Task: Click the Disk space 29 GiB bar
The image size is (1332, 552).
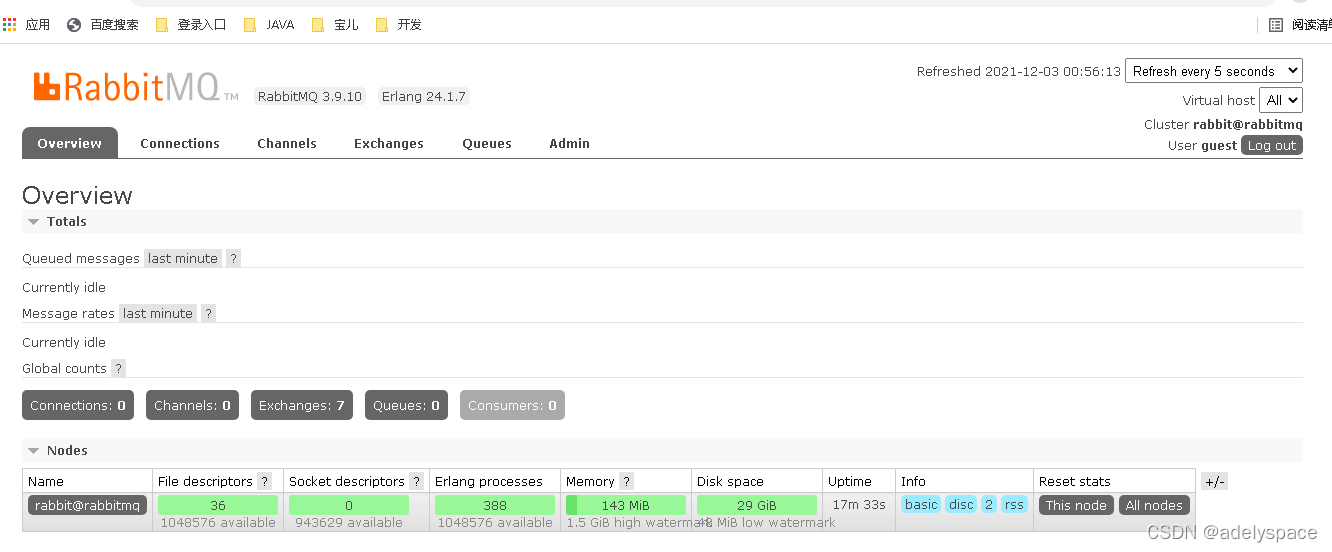Action: tap(757, 505)
